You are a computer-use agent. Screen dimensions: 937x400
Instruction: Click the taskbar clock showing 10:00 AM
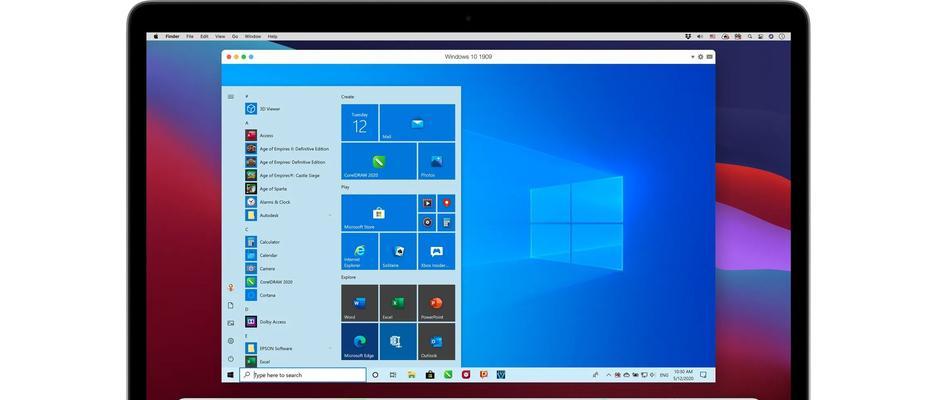tap(683, 375)
